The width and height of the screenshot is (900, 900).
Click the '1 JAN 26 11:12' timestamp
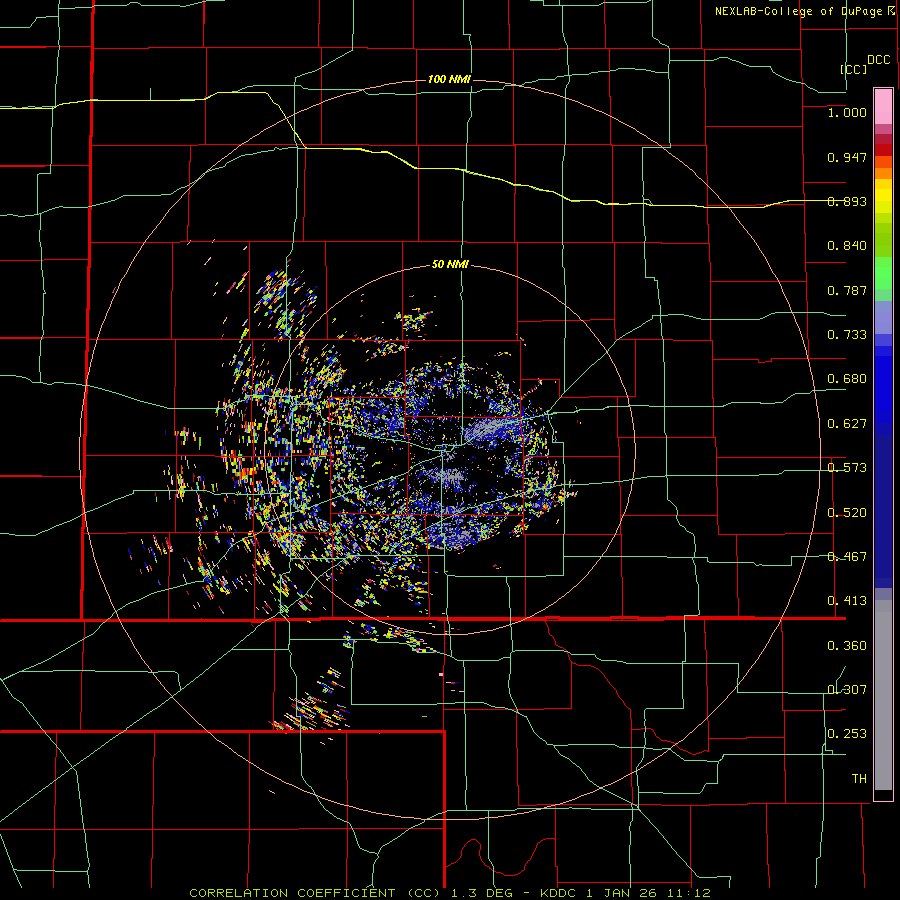pyautogui.click(x=648, y=893)
